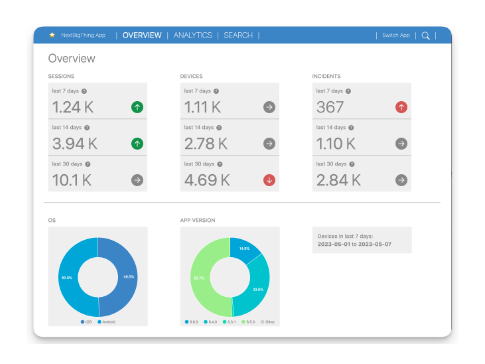Click the 2.84 K incidents last 30 days card

click(x=362, y=174)
